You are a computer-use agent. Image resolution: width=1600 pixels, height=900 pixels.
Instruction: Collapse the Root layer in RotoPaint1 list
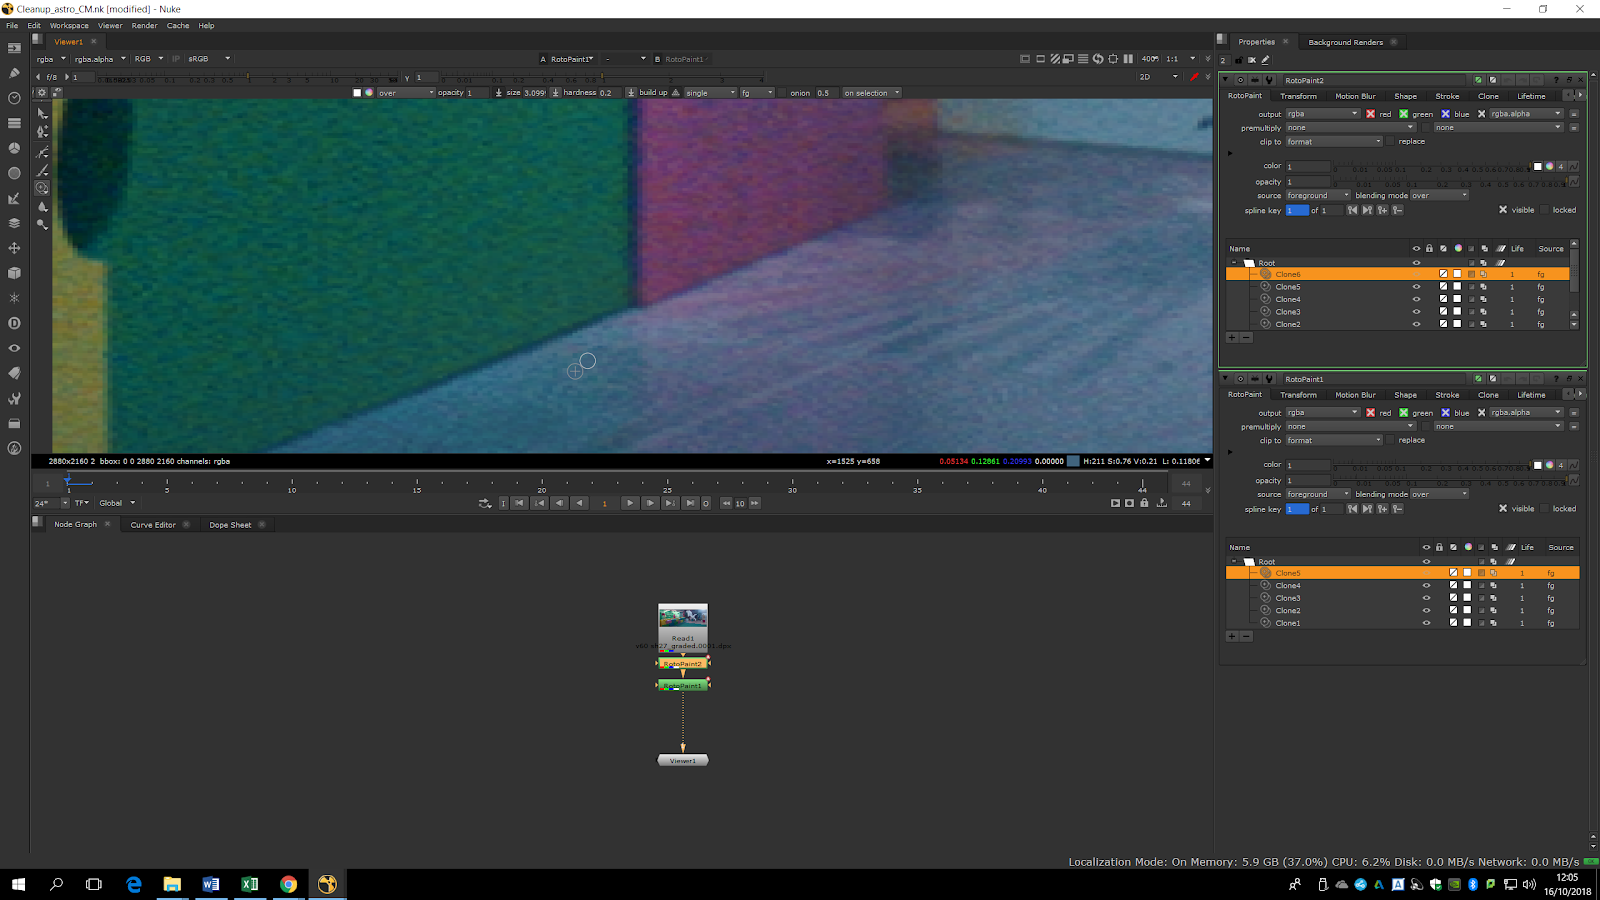pos(1234,562)
